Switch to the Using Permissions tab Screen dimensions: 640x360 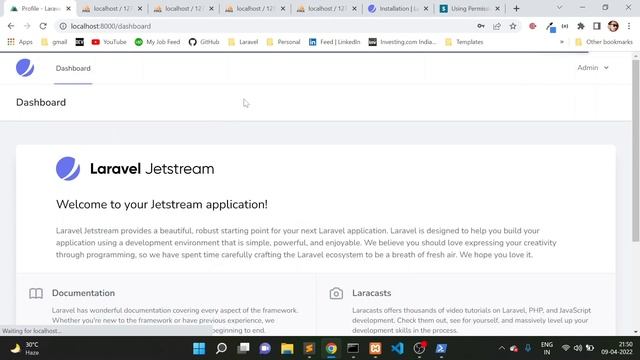pos(470,8)
